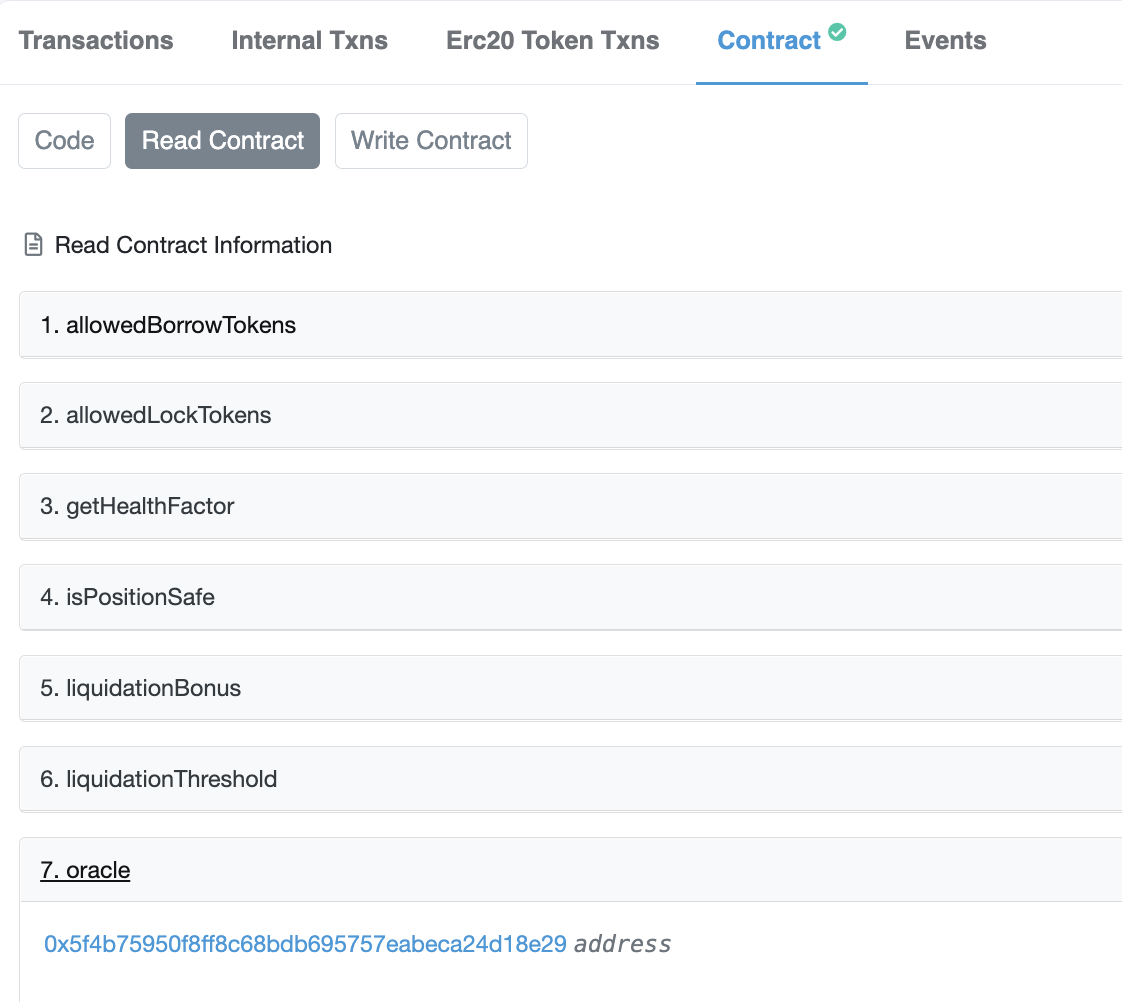The height and width of the screenshot is (1002, 1122).
Task: Click the Code button
Action: tap(64, 141)
